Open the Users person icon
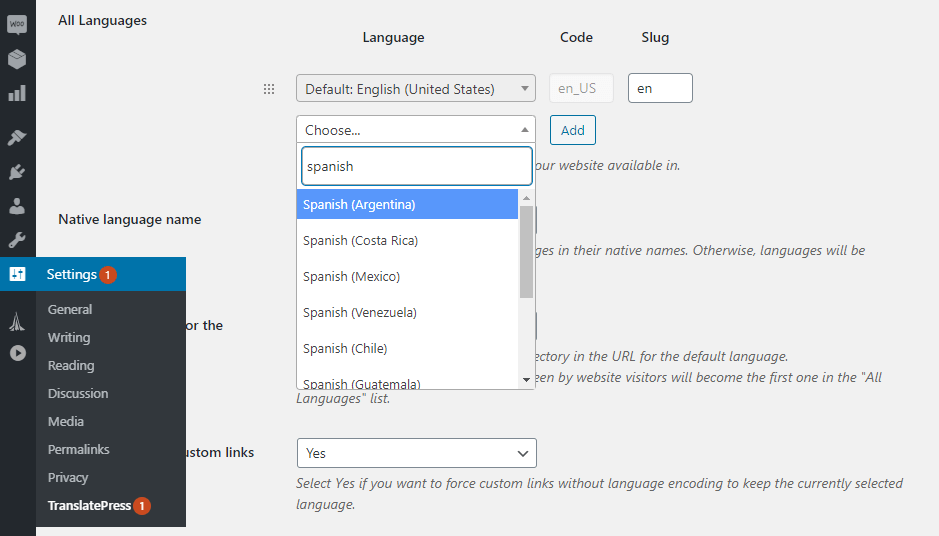The width and height of the screenshot is (939, 536). (17, 206)
